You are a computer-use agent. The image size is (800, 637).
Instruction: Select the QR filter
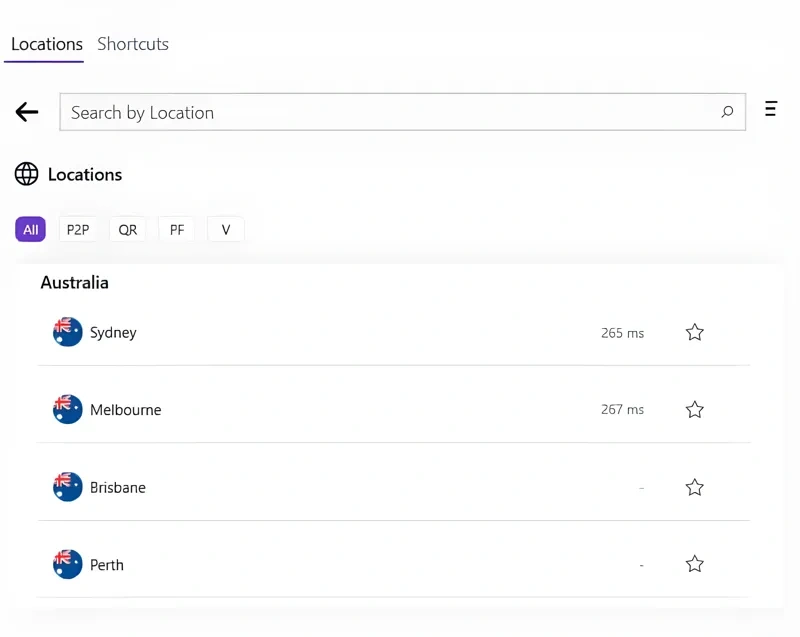click(x=127, y=229)
